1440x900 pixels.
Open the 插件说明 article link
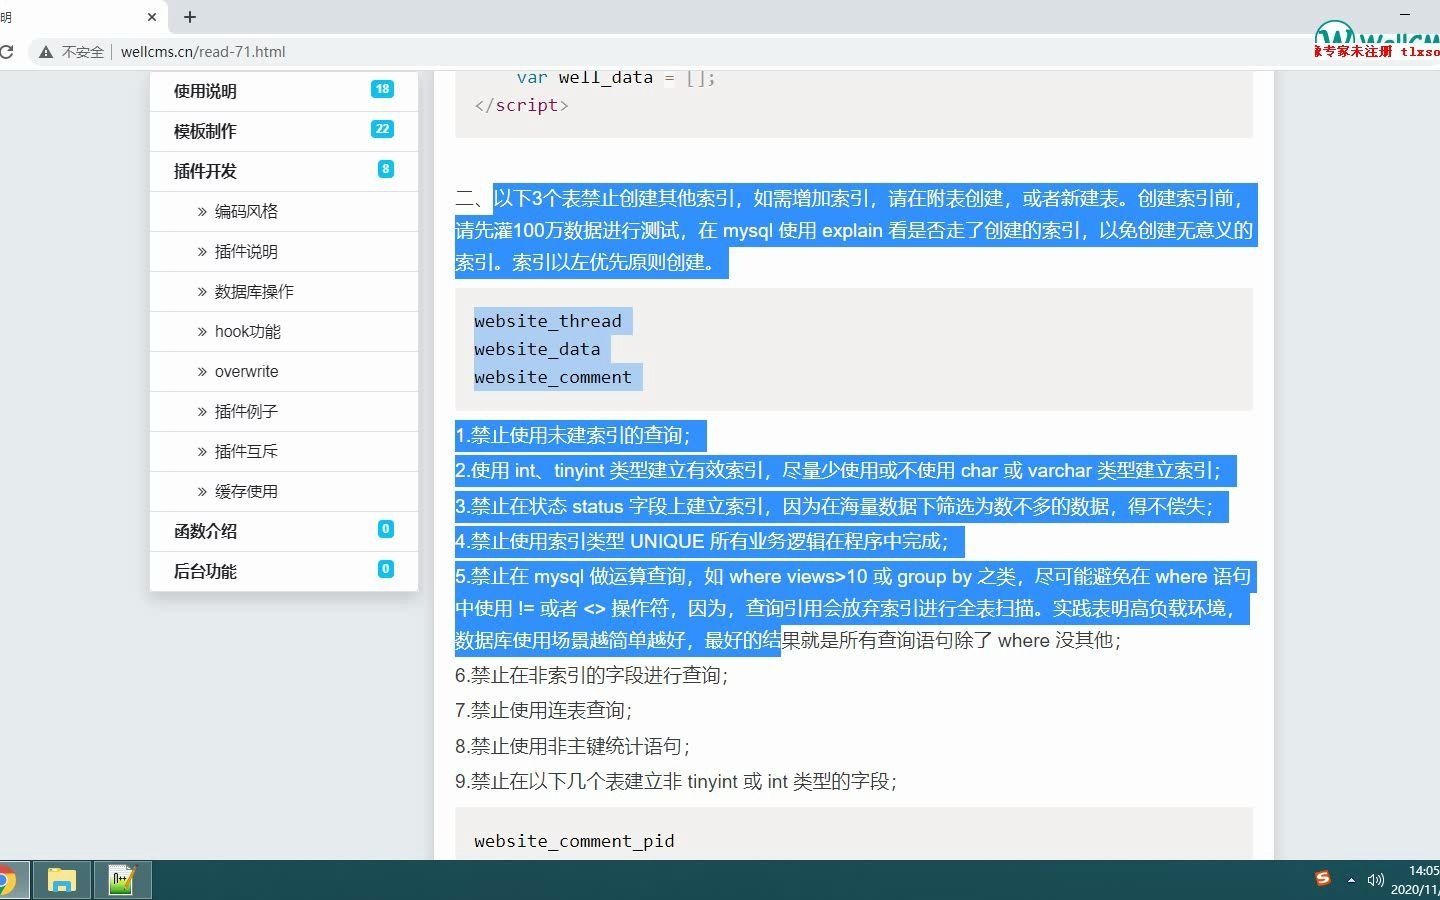click(246, 251)
